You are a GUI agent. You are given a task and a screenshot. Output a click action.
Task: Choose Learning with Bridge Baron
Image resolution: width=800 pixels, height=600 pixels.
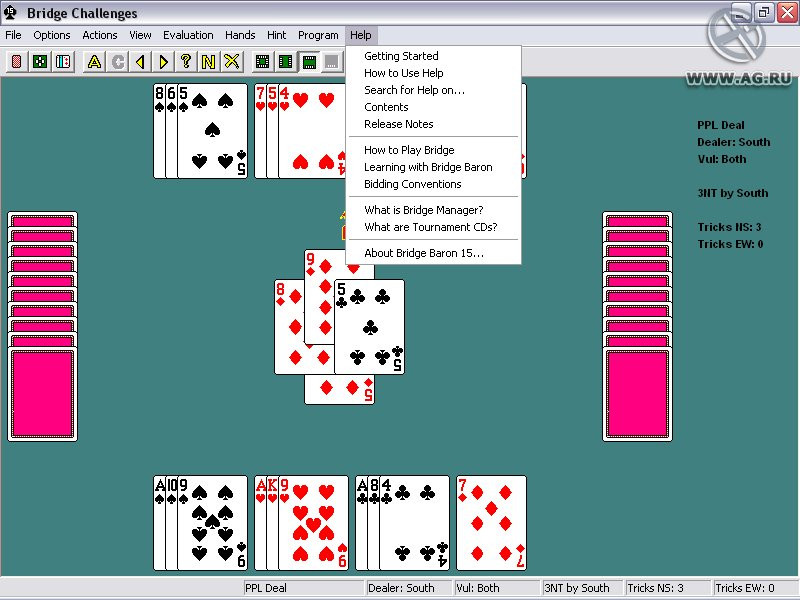tap(433, 167)
